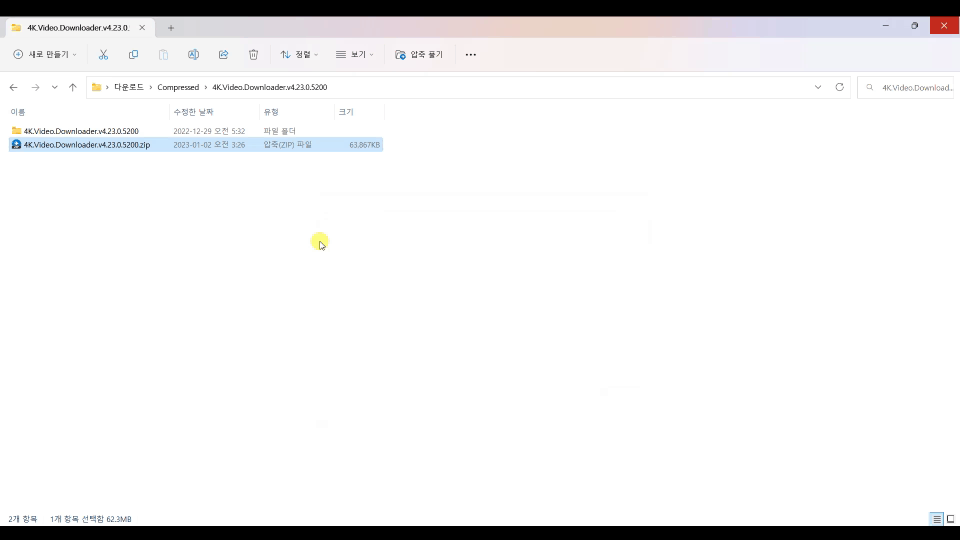The image size is (960, 540).
Task: Open the three-dot more options menu
Action: [470, 54]
